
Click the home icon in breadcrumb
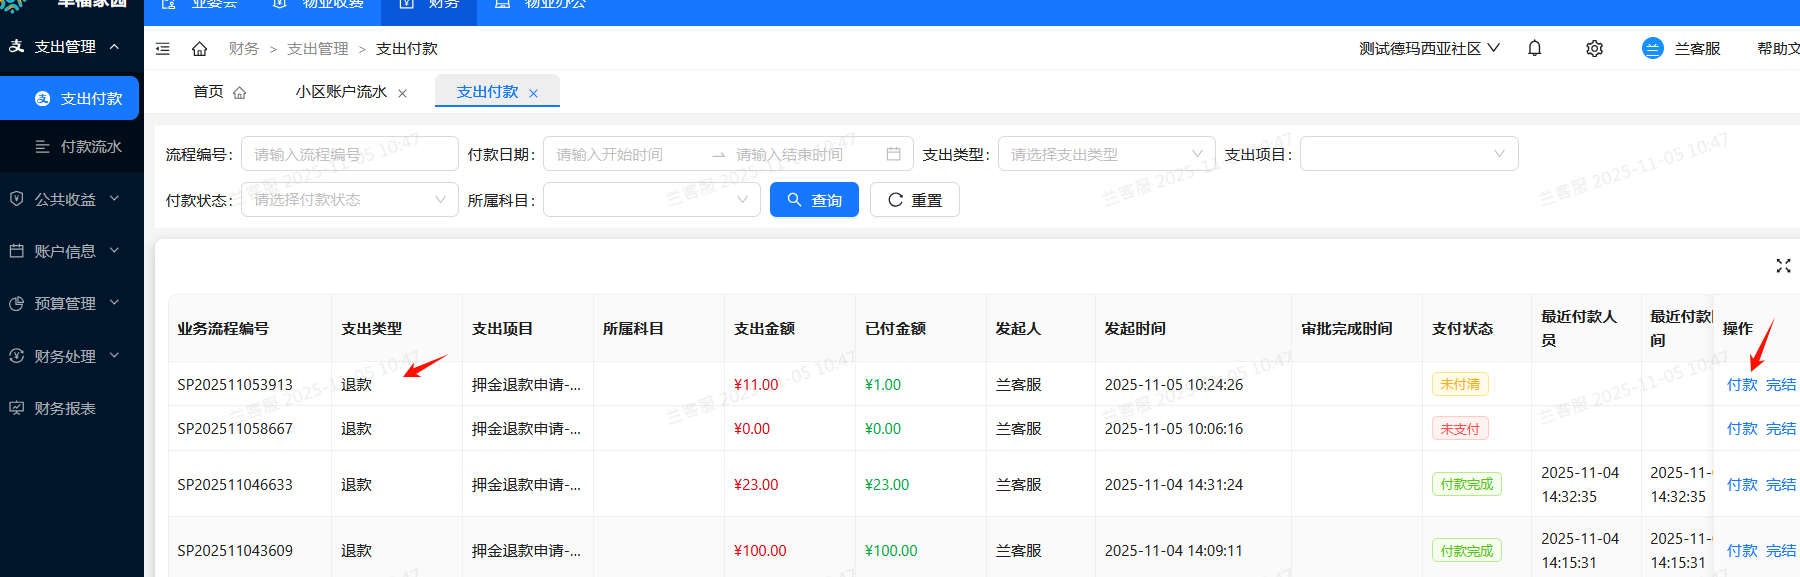[200, 49]
